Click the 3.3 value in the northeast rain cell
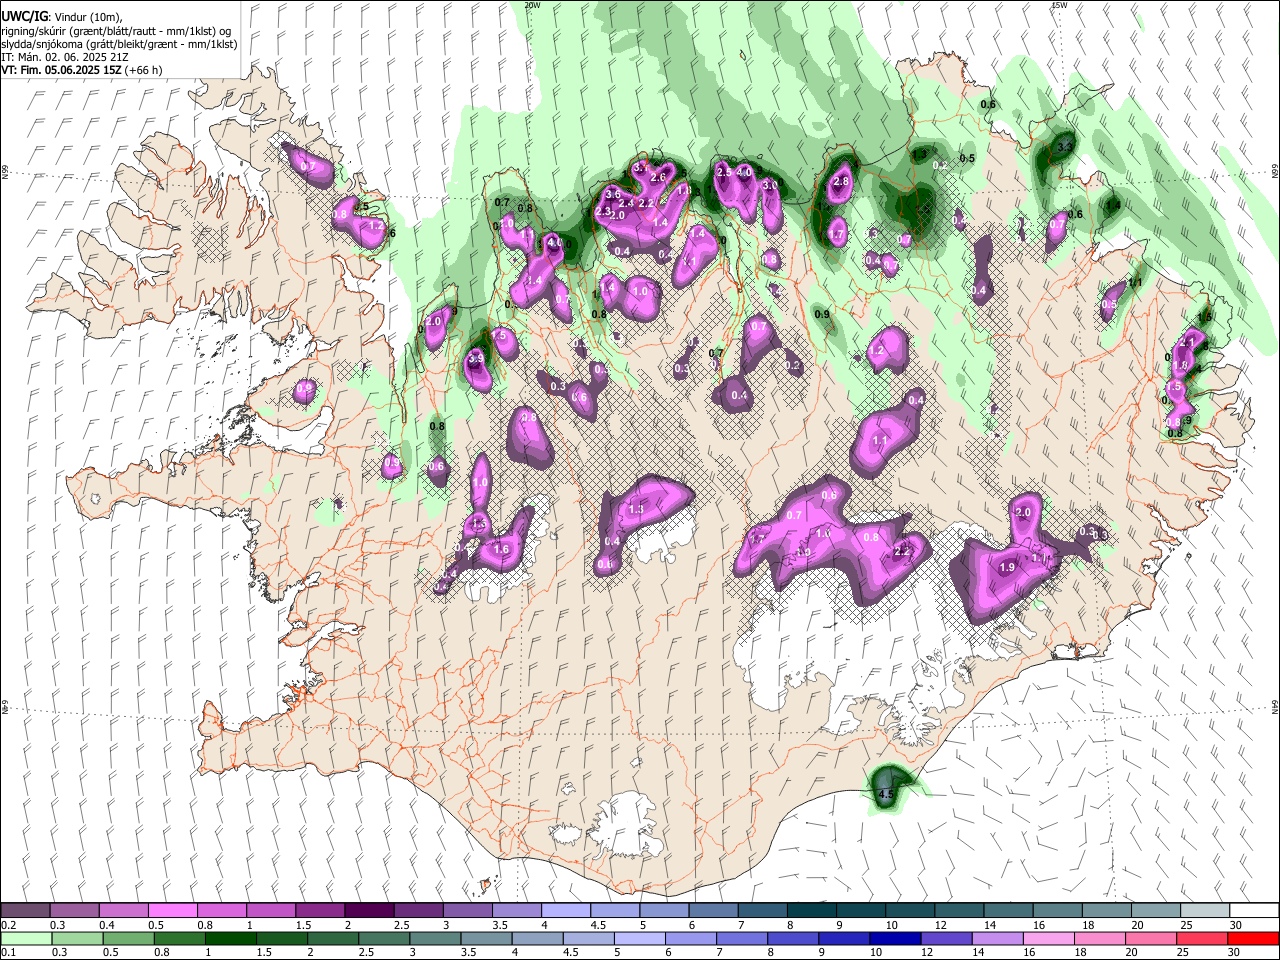The width and height of the screenshot is (1280, 960). (x=1065, y=147)
